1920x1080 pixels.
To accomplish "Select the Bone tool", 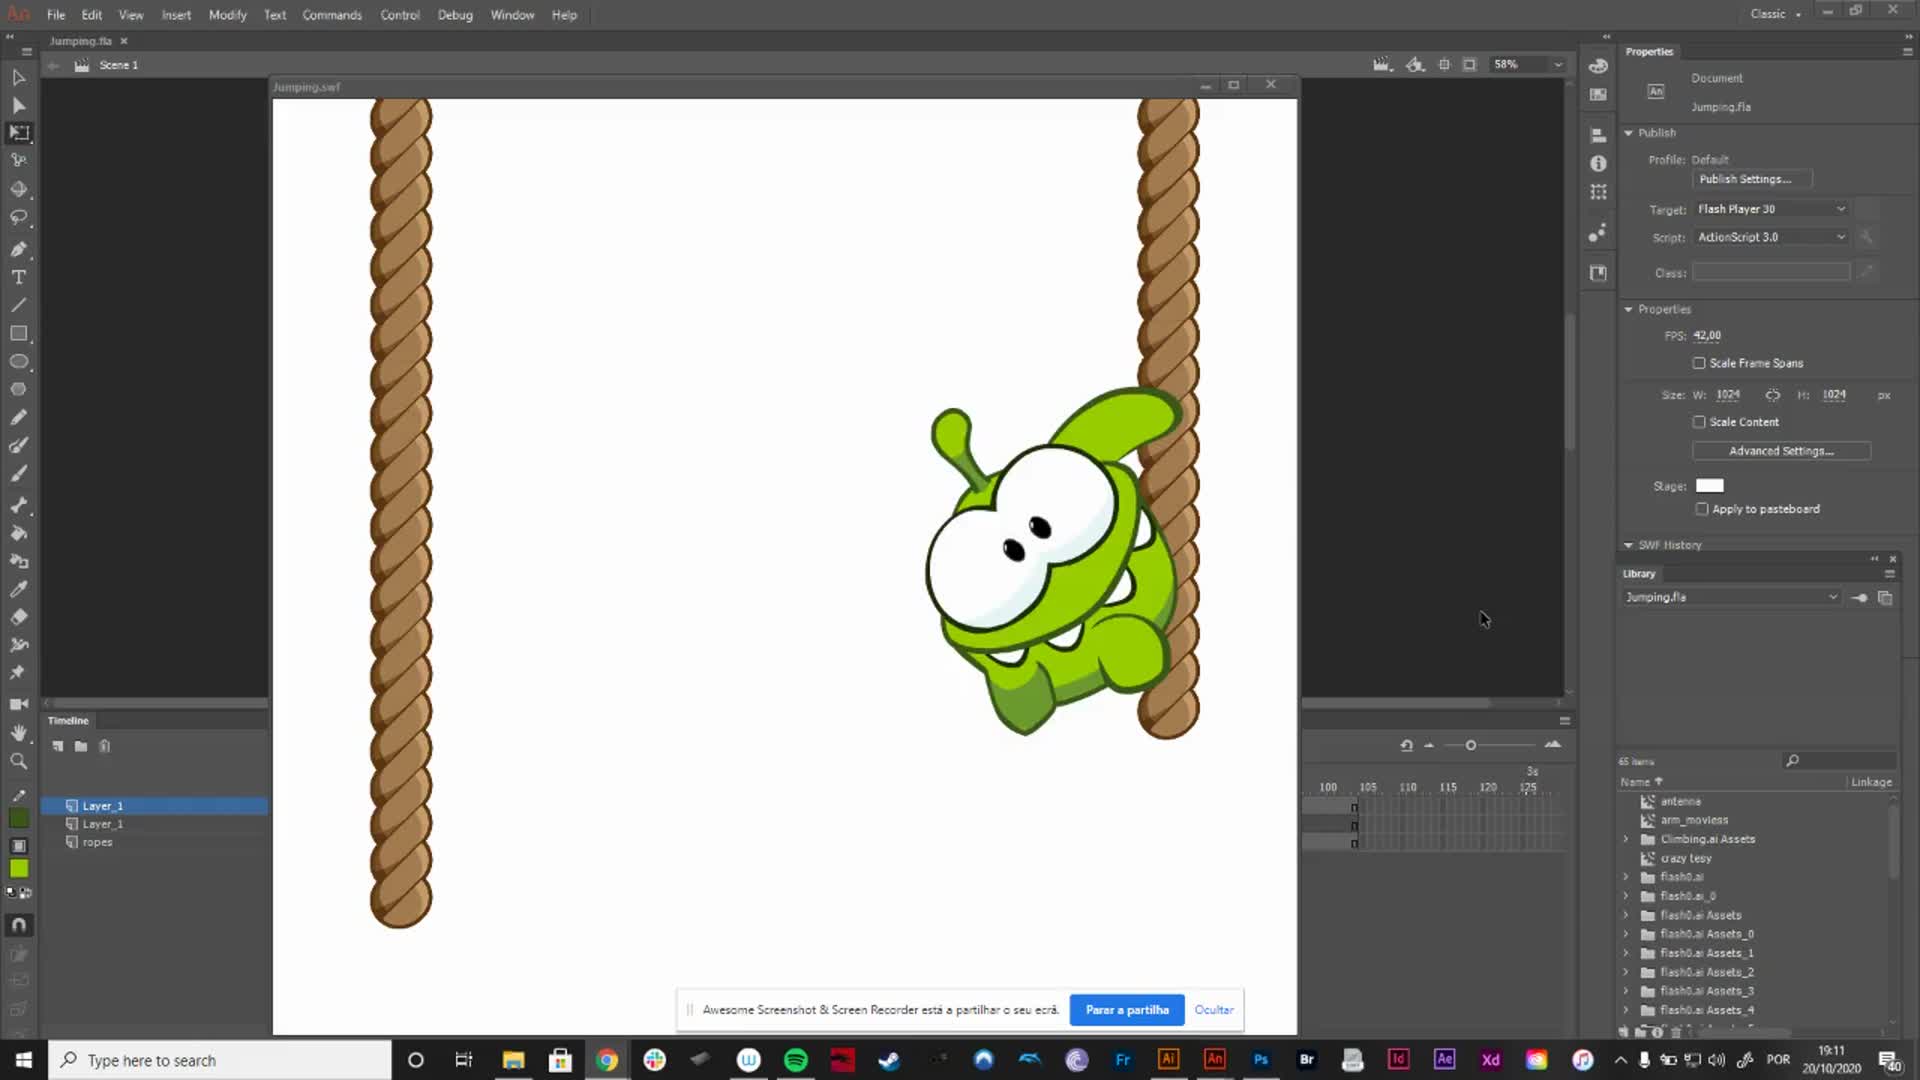I will [18, 505].
